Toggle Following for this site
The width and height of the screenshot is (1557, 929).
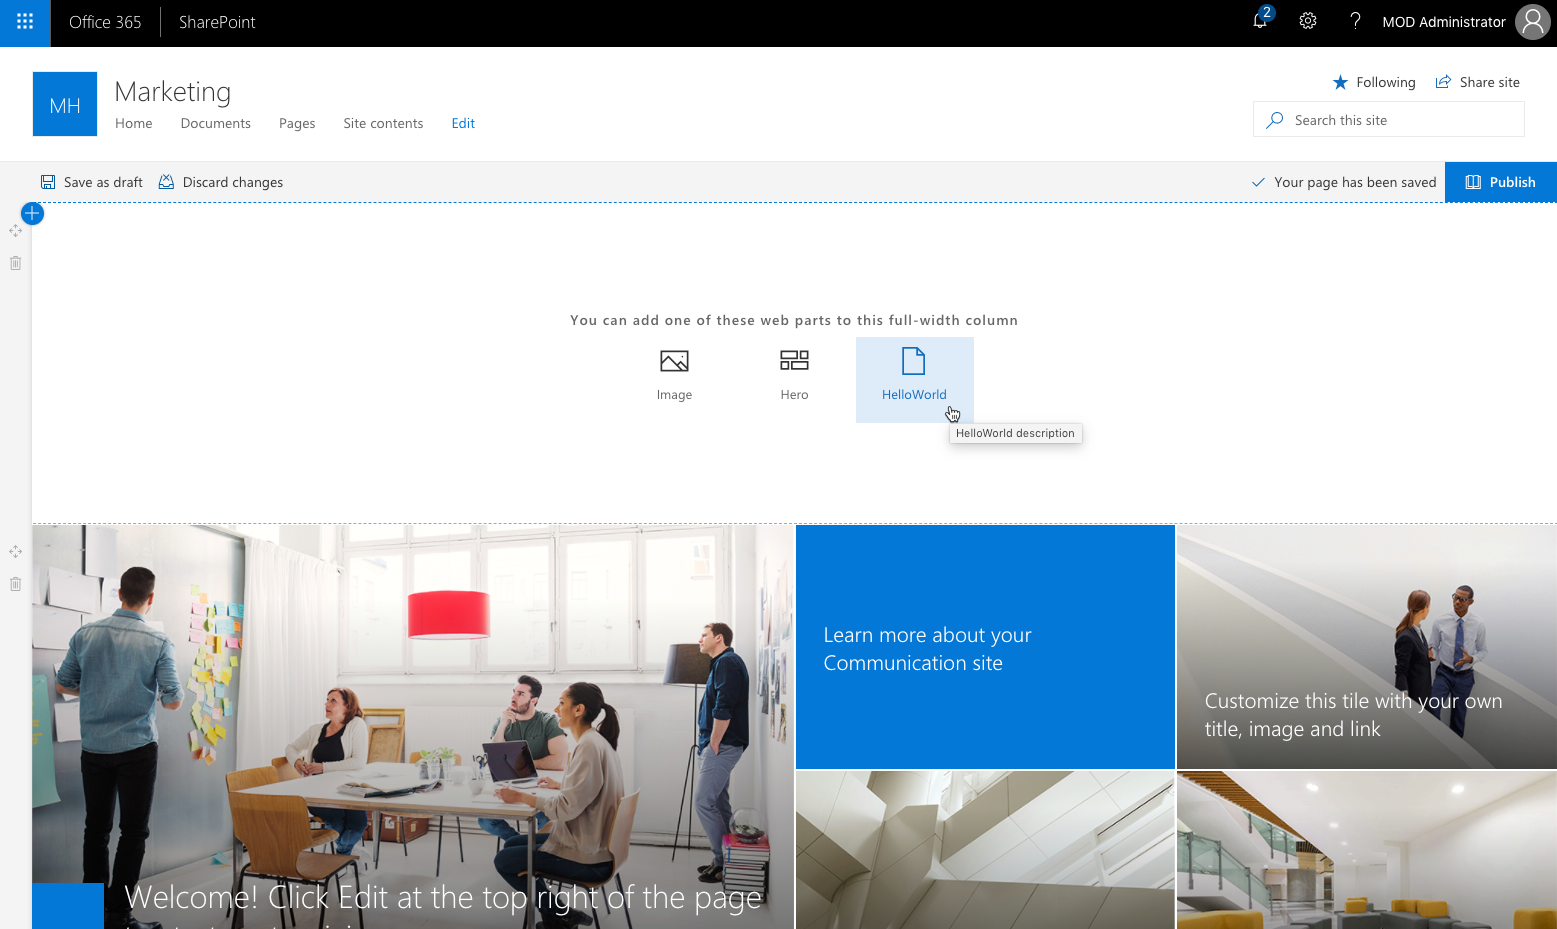[1374, 82]
